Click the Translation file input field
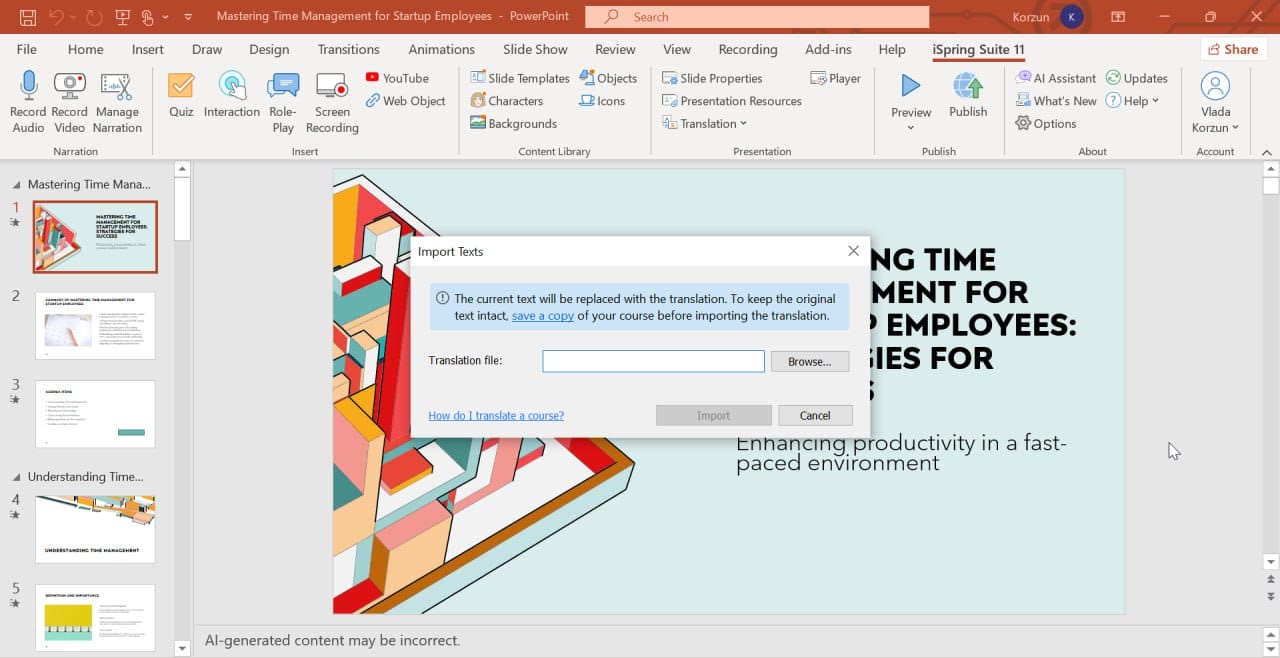The width and height of the screenshot is (1280, 658). tap(653, 361)
